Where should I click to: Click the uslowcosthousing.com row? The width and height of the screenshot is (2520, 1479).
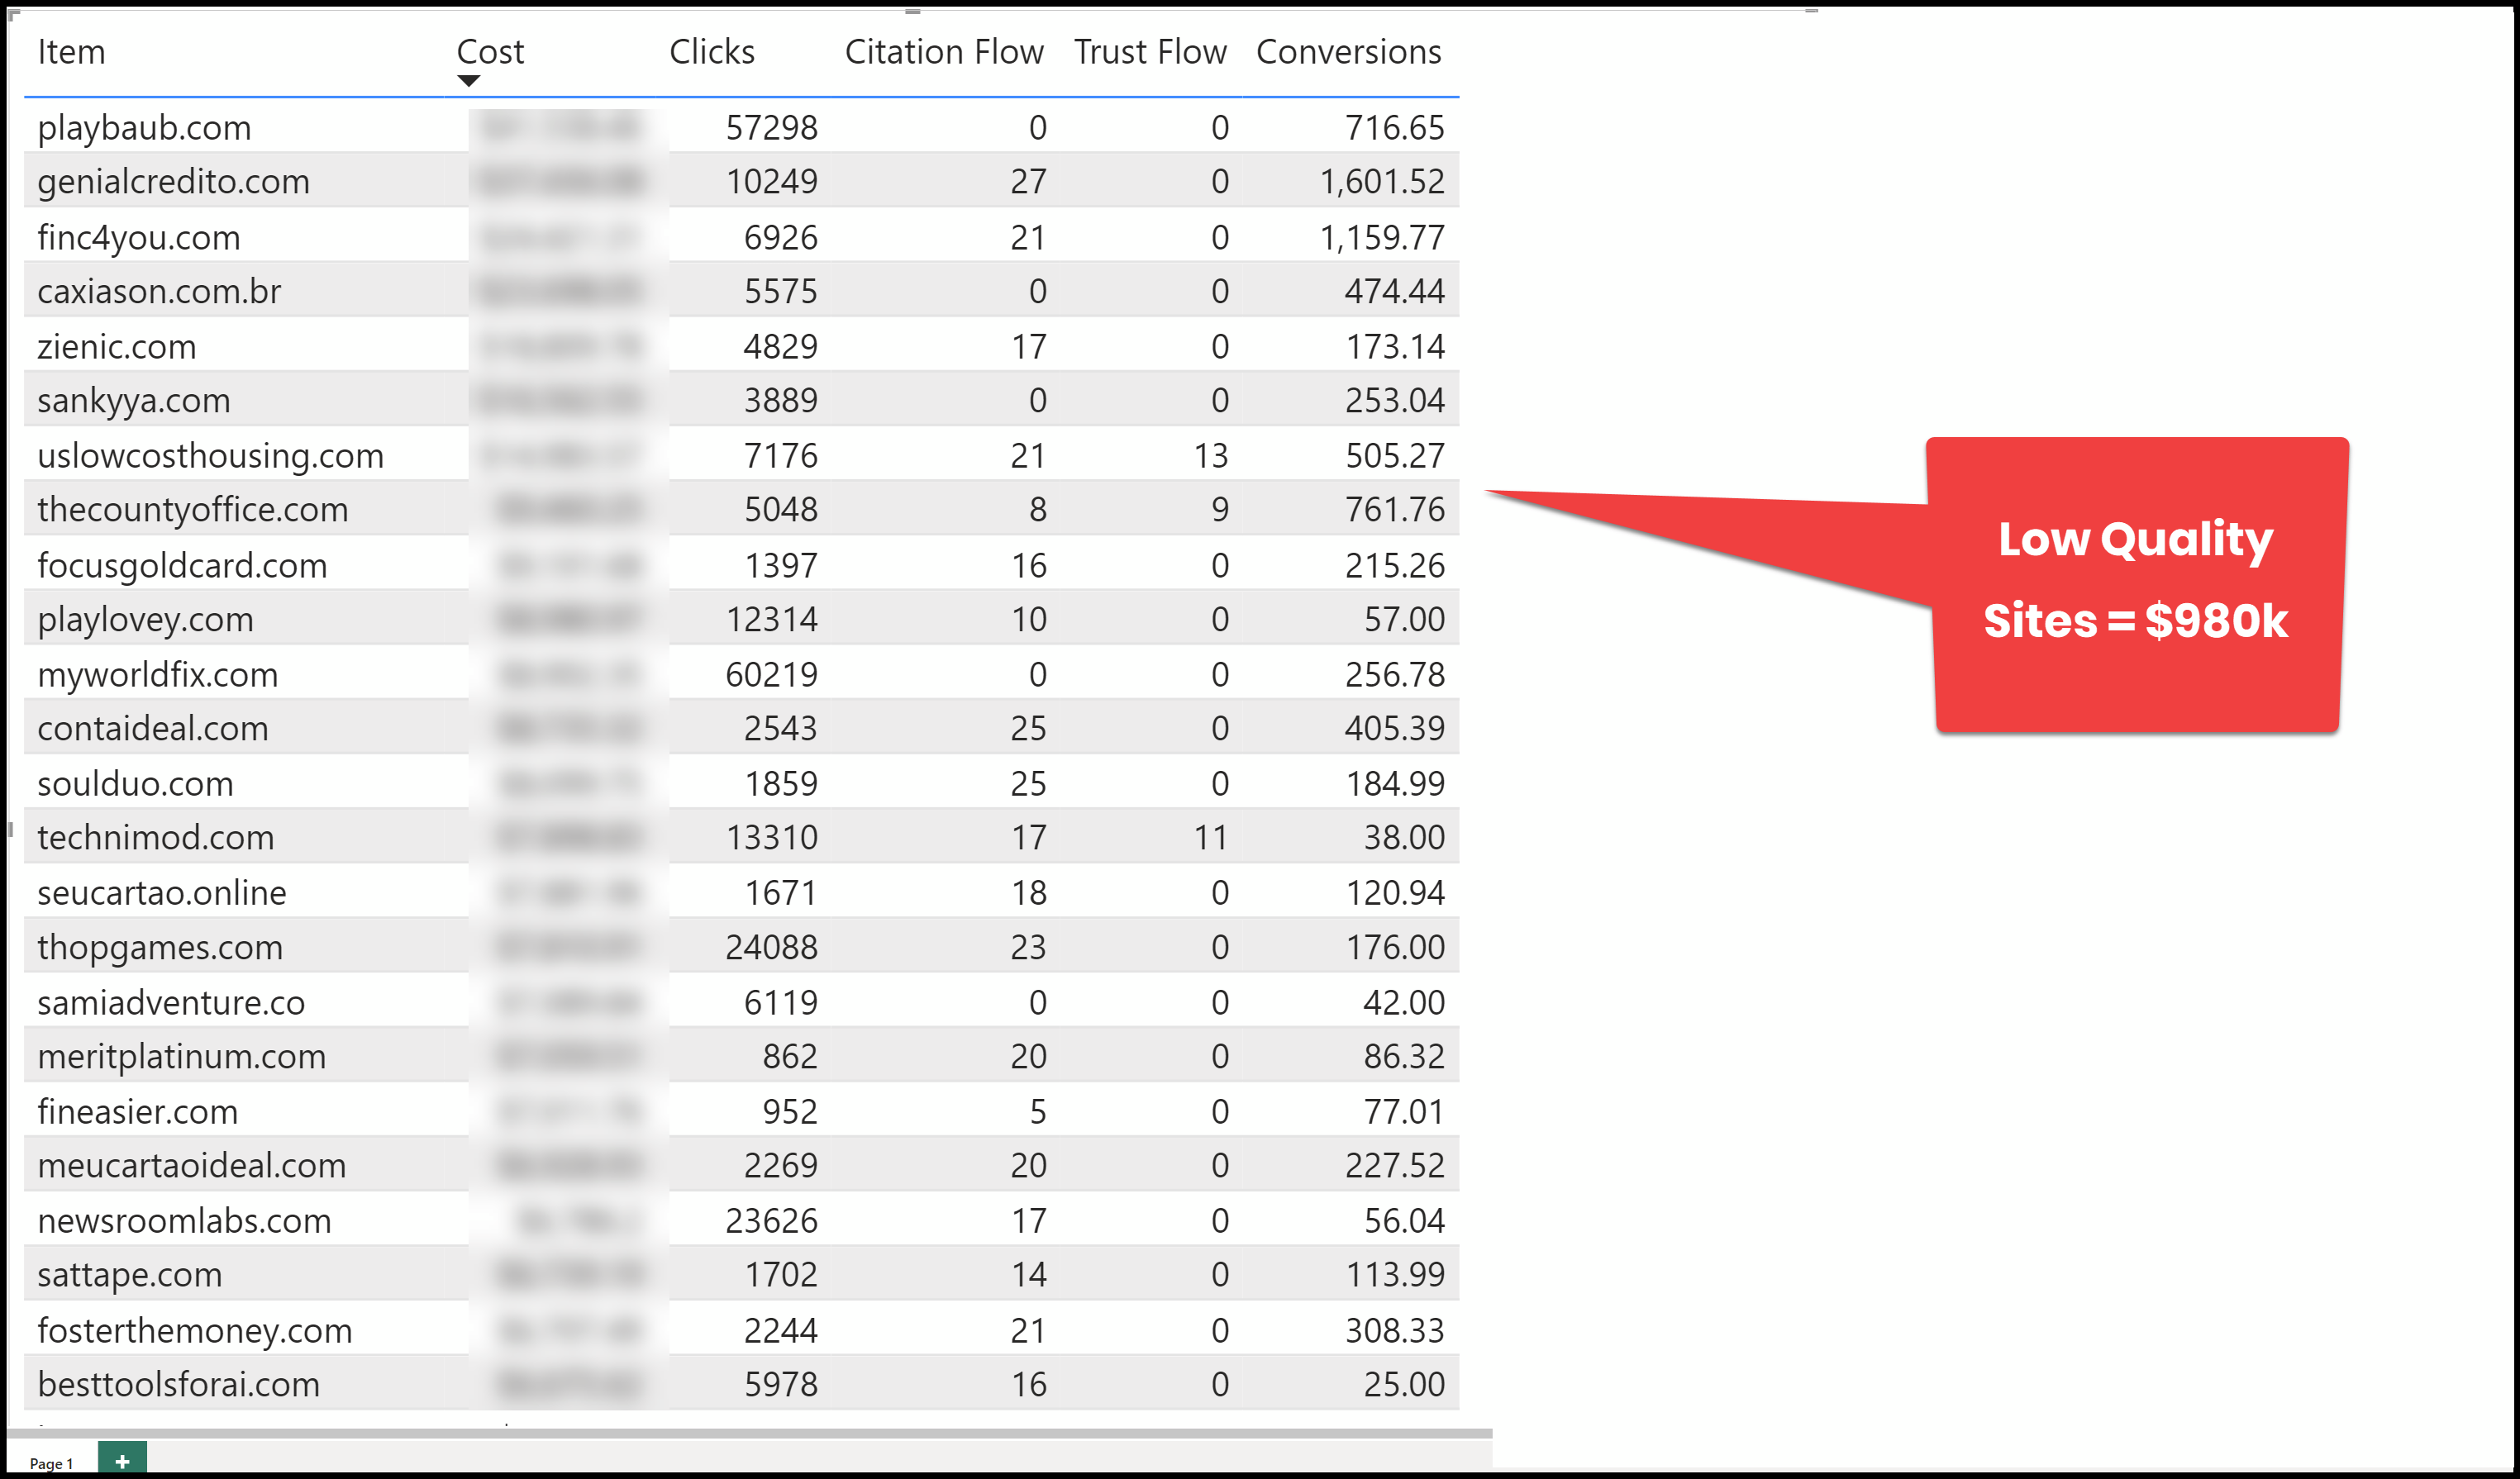click(x=210, y=456)
